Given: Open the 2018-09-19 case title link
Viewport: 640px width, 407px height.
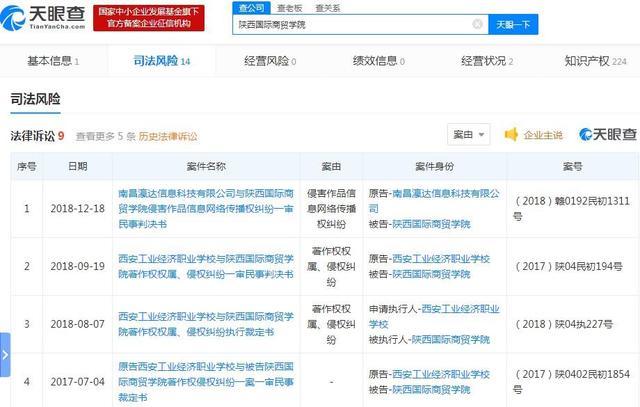Looking at the screenshot, I should (x=206, y=266).
